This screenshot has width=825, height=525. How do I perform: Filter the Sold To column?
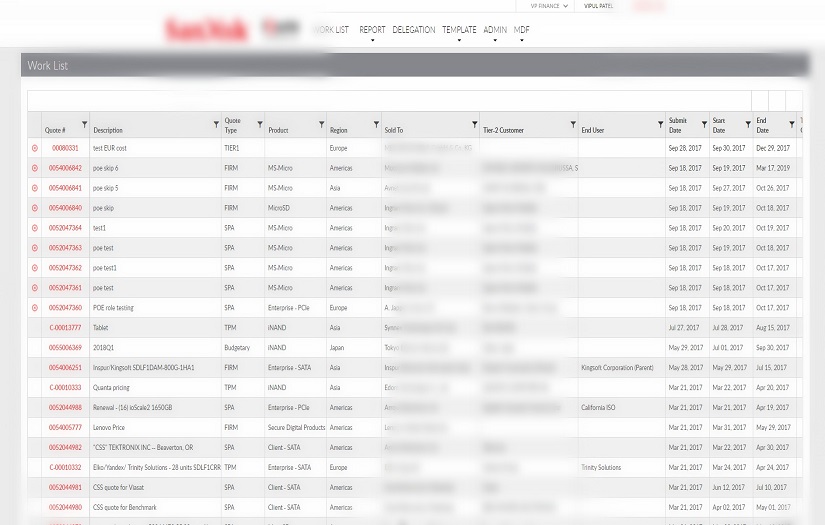point(474,125)
